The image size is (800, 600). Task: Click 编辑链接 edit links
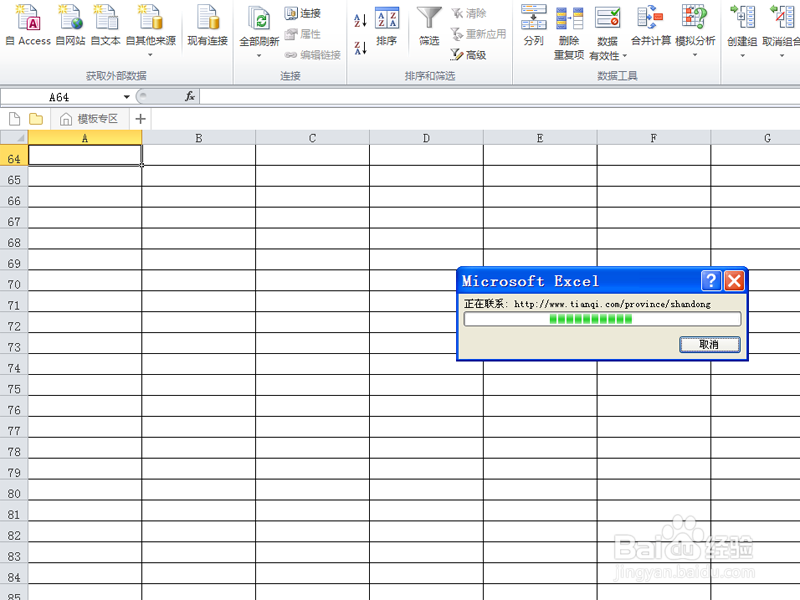[312, 55]
